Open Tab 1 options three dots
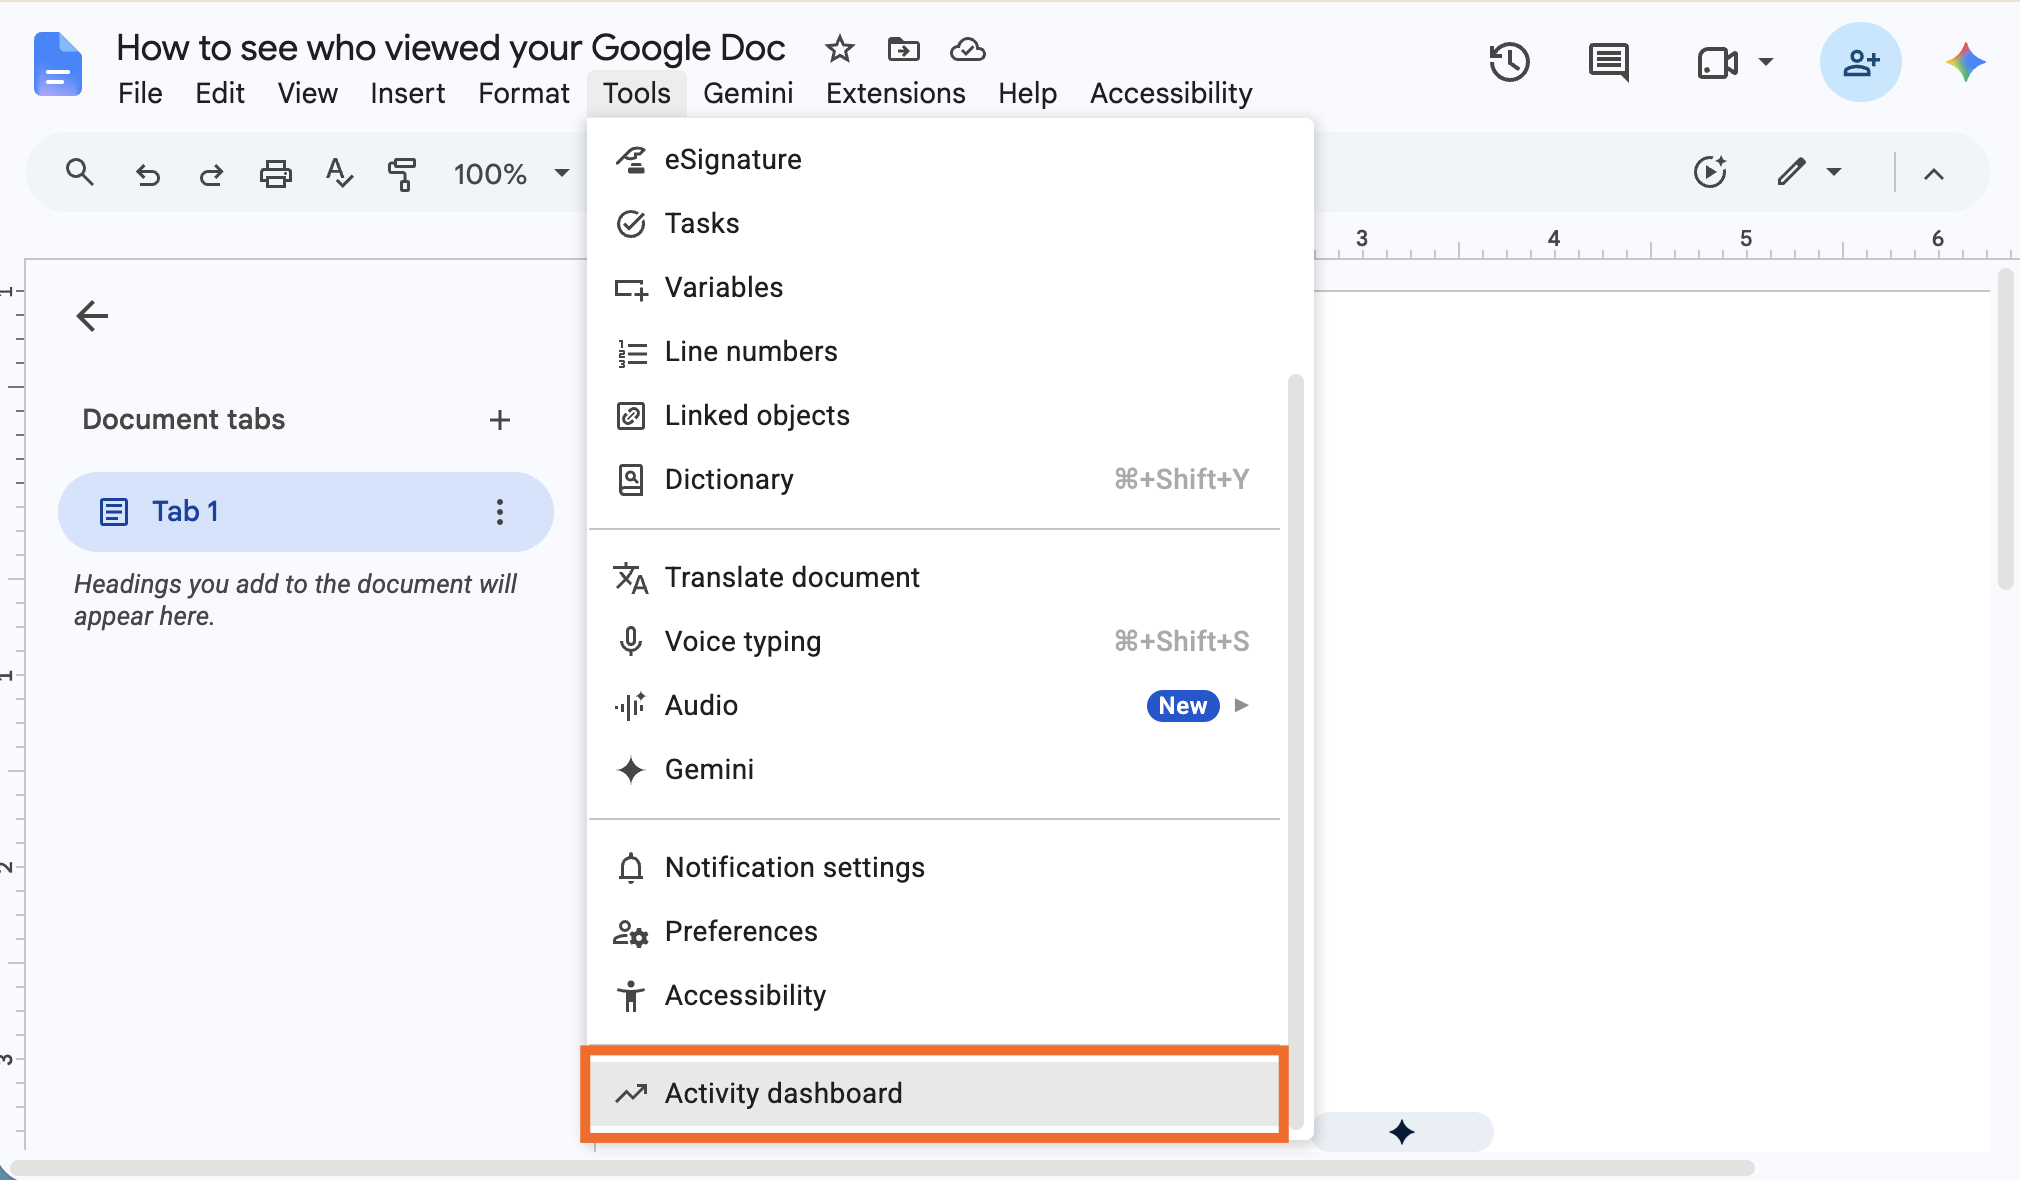This screenshot has height=1180, width=2020. 500,512
